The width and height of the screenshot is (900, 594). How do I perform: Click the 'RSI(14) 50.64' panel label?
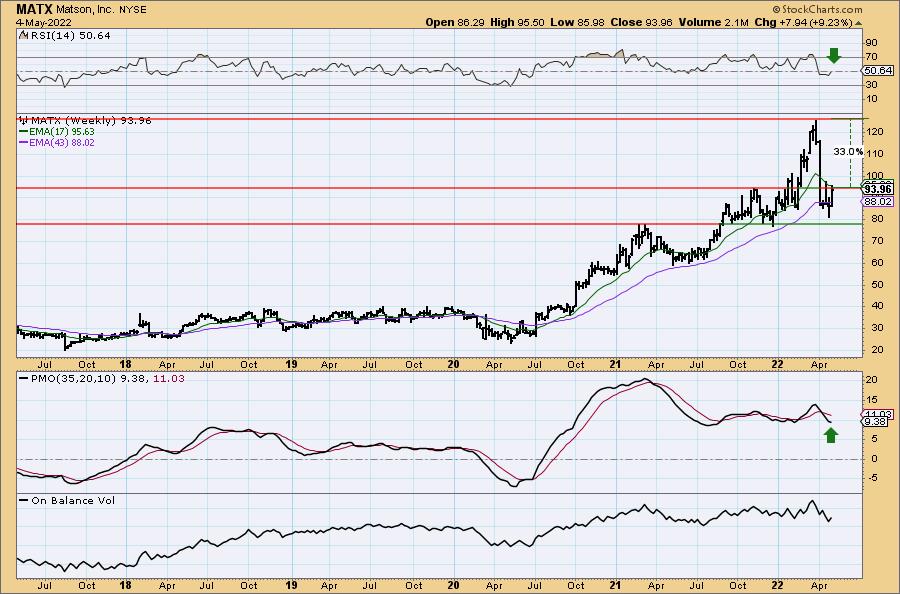[70, 36]
